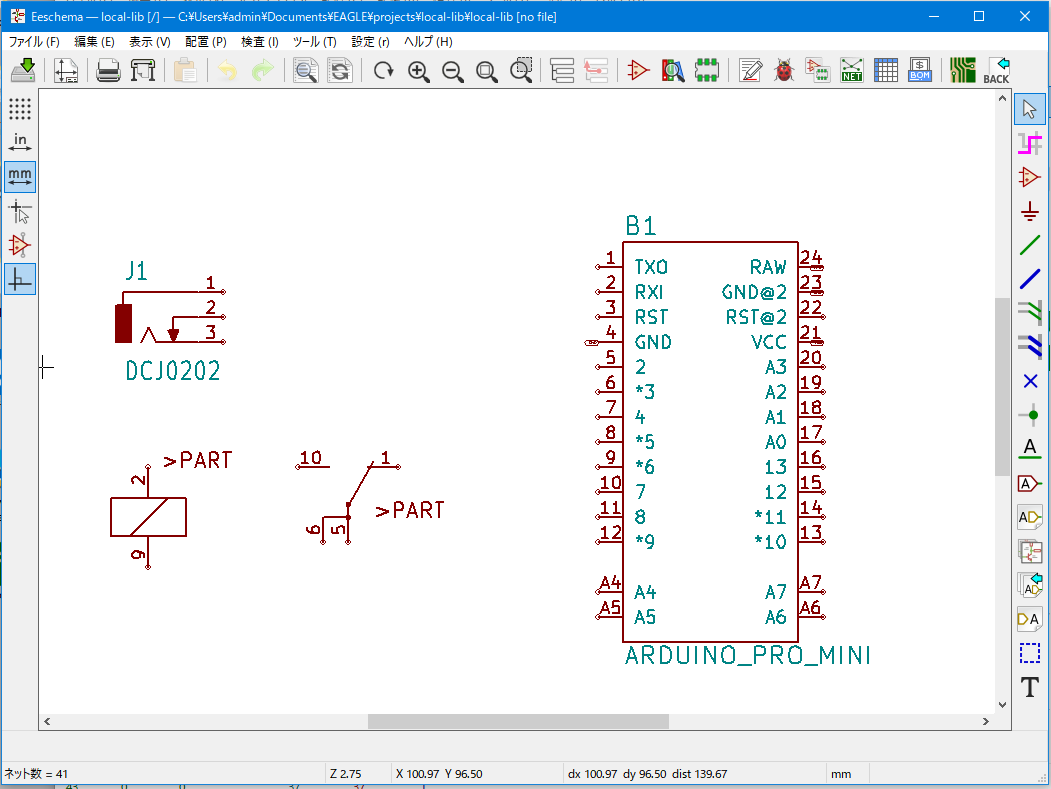Select the blue bus drawing tool
The image size is (1051, 789).
point(1030,280)
